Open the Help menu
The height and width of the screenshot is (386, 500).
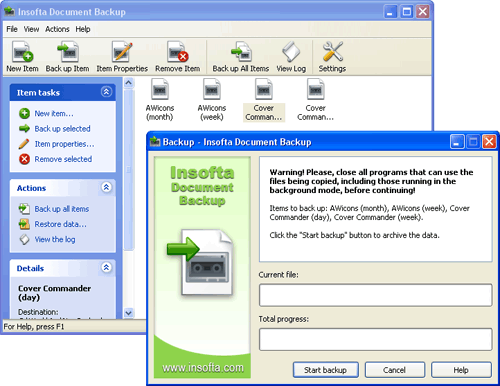coord(83,29)
